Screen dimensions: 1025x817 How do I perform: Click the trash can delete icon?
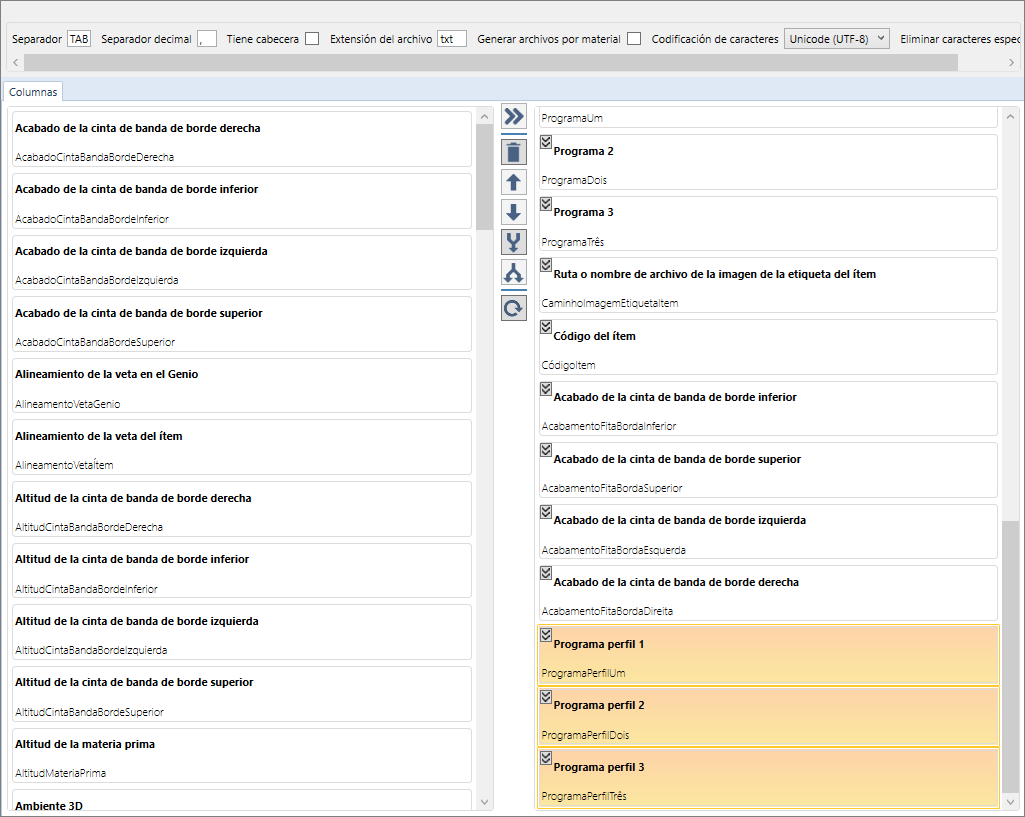514,152
